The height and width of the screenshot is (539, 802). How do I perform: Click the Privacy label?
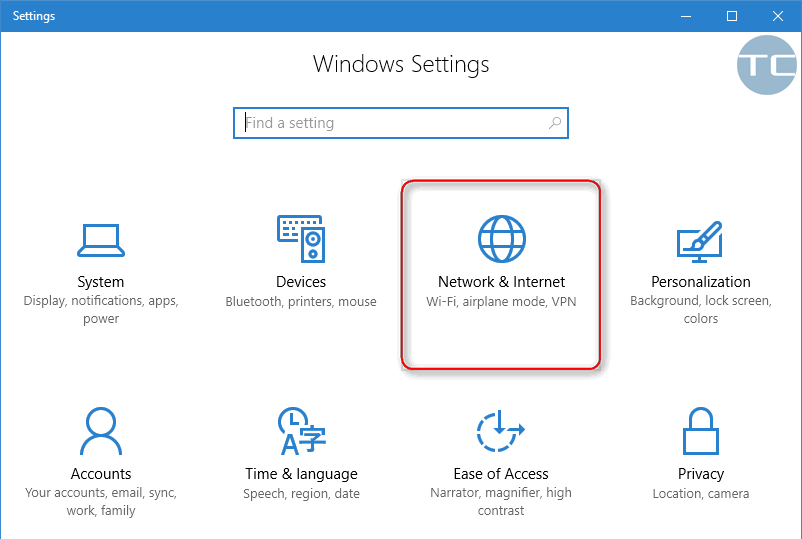701,474
